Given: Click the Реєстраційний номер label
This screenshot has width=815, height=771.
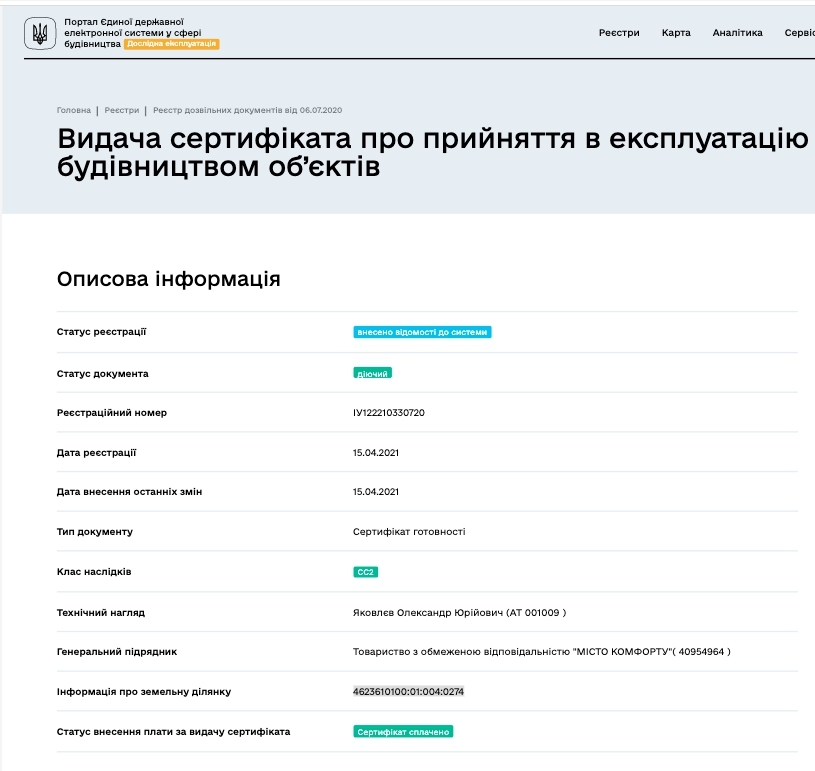Looking at the screenshot, I should click(x=112, y=413).
